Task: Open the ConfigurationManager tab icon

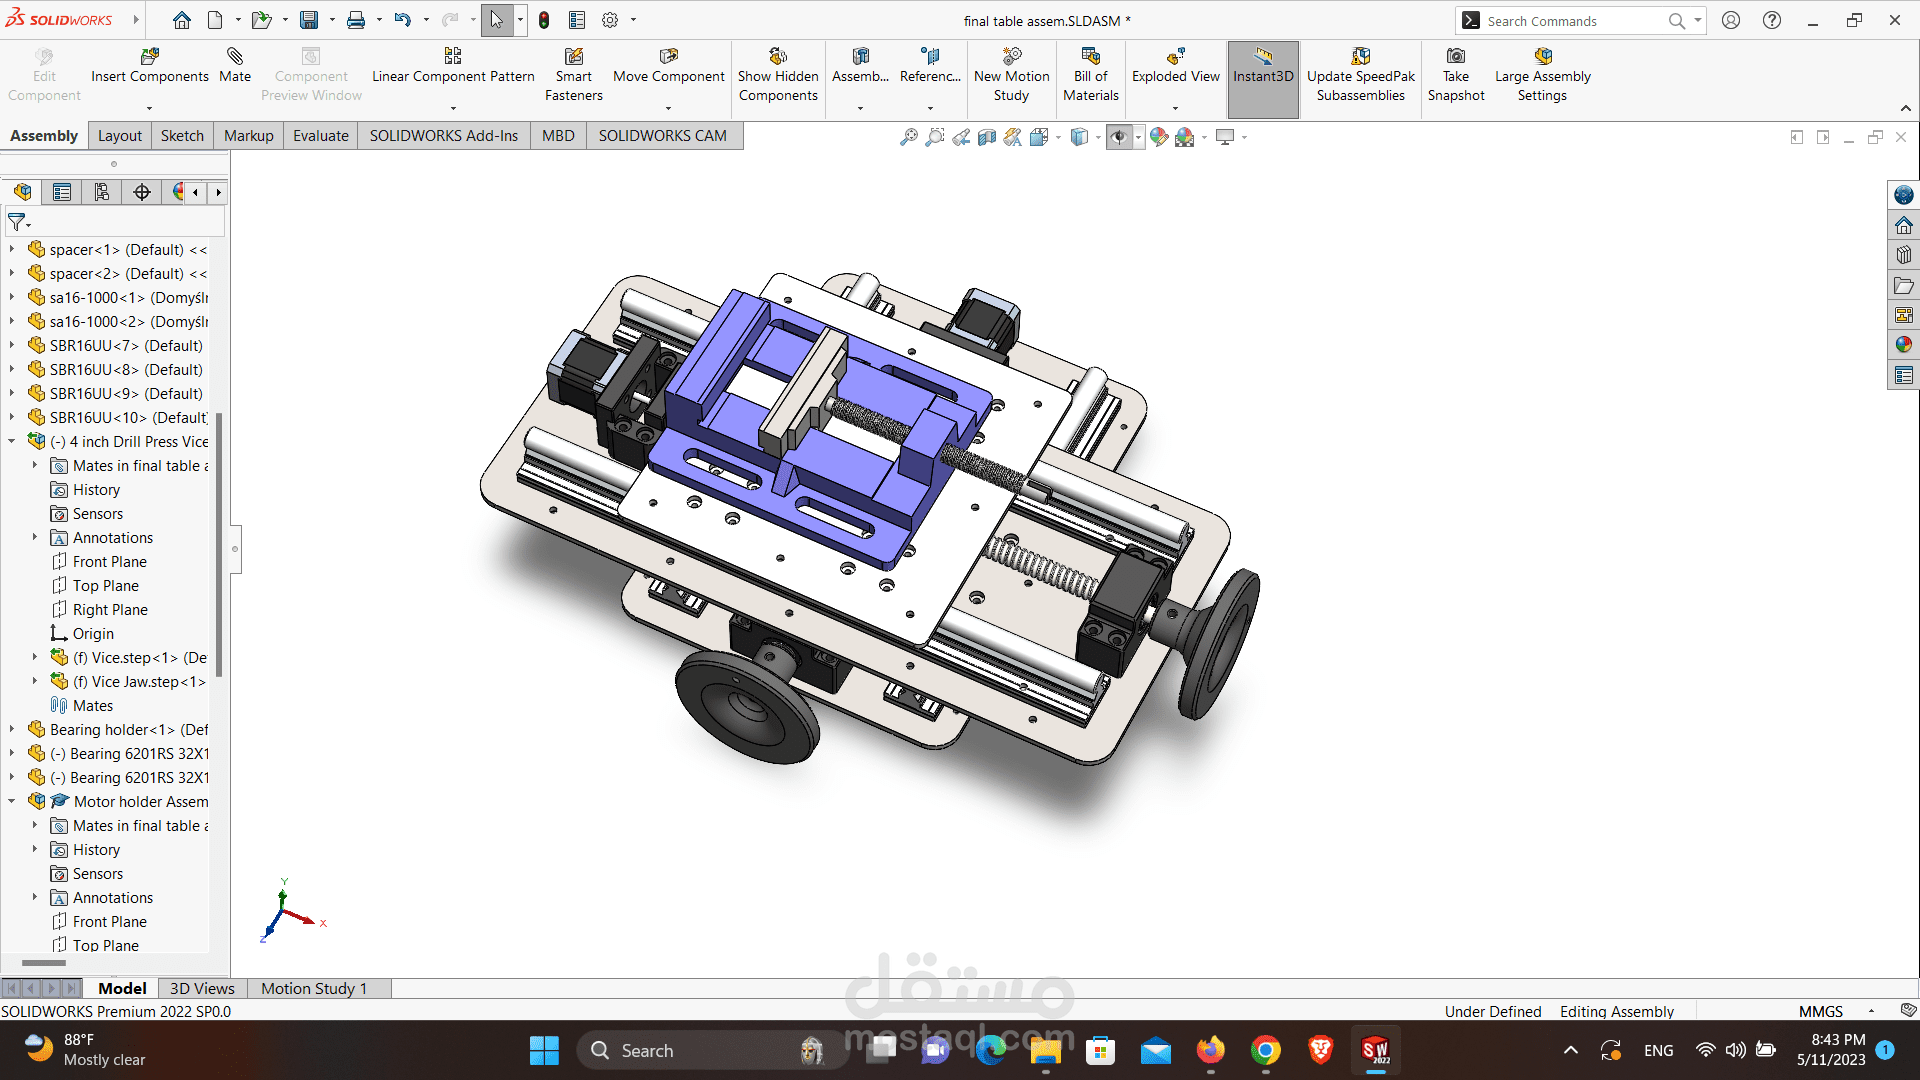Action: (x=101, y=192)
